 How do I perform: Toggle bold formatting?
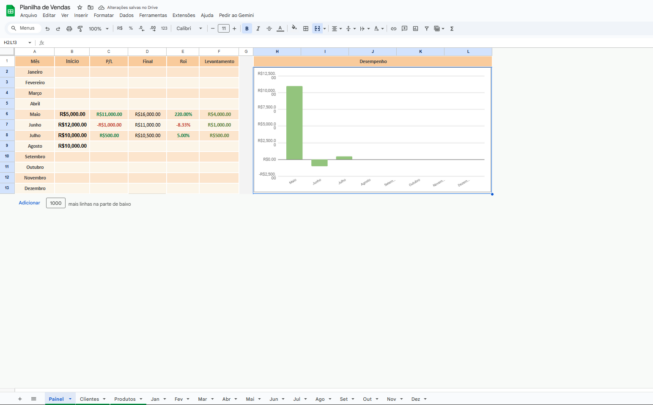pyautogui.click(x=246, y=28)
